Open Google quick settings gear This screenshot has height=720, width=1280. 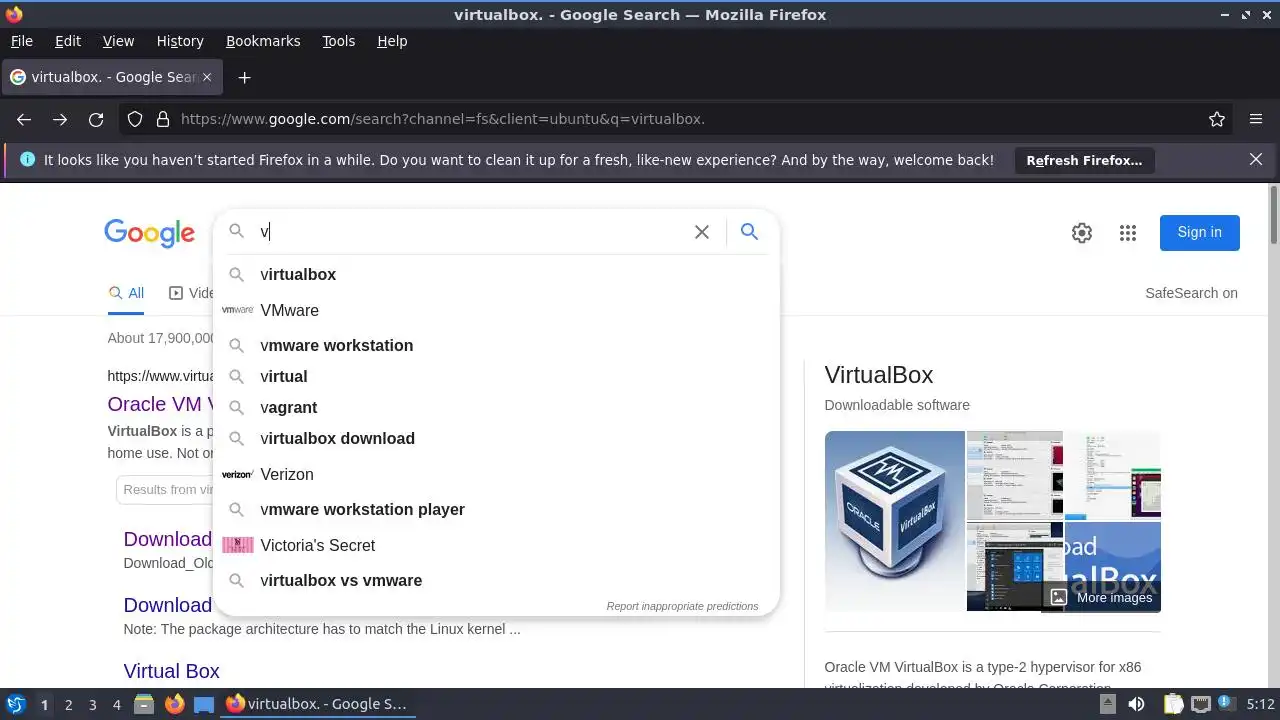click(1082, 233)
